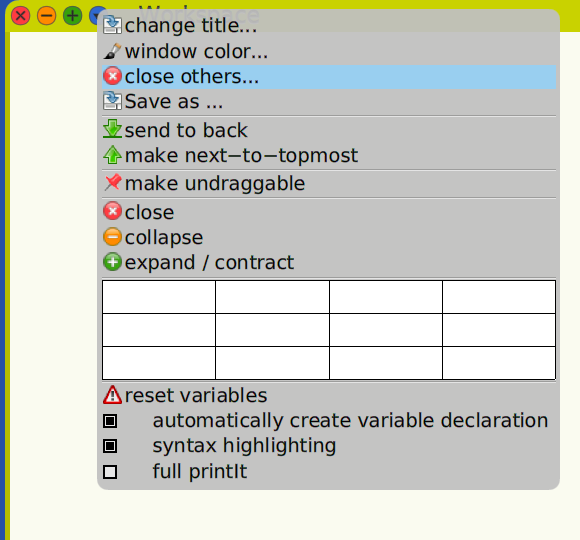Click the warning triangle reset variables icon

coord(112,395)
